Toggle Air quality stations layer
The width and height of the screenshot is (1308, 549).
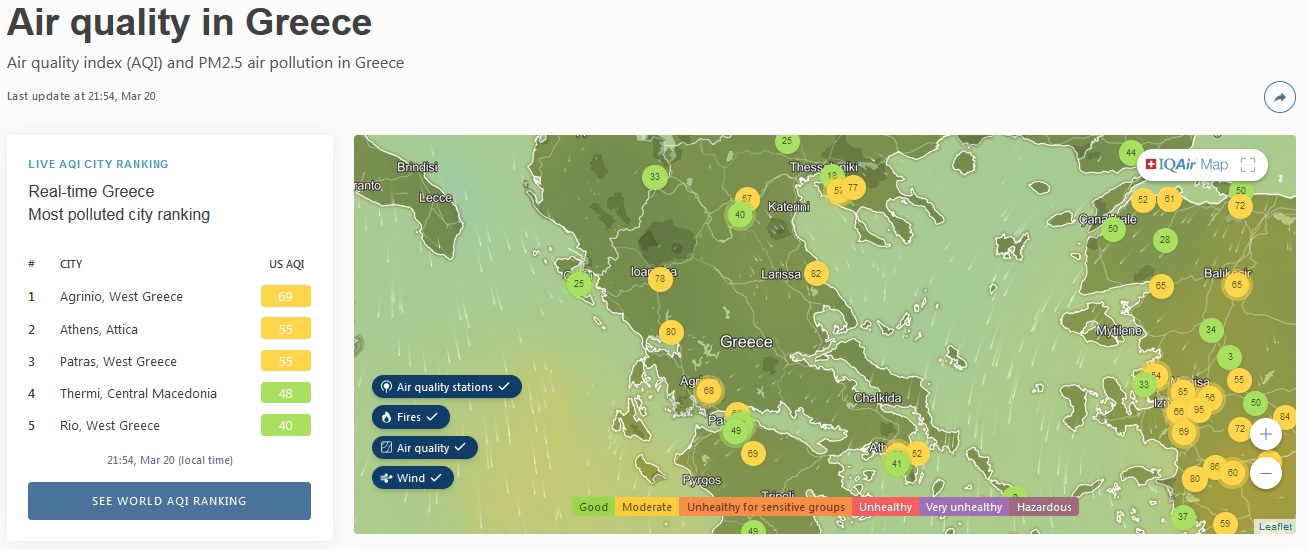[x=447, y=387]
